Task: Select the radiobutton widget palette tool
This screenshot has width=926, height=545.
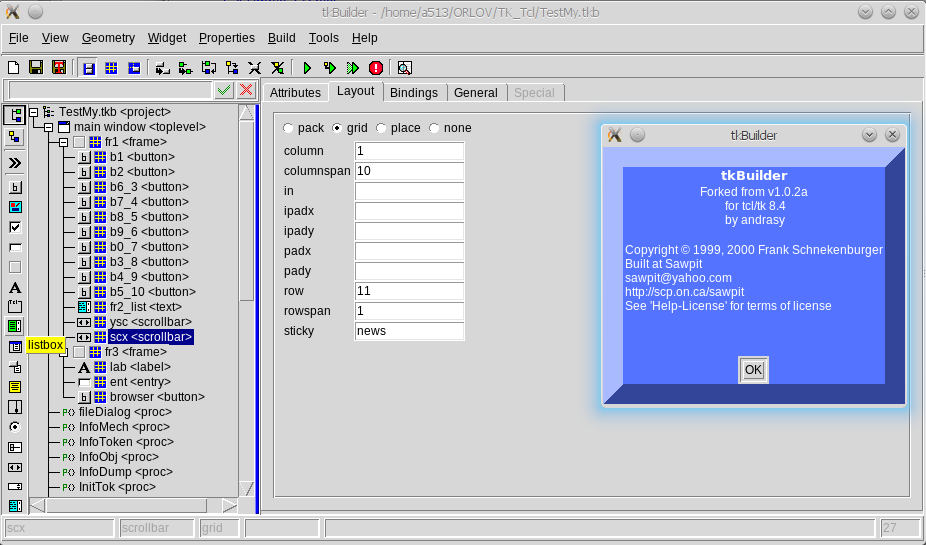Action: tap(15, 427)
